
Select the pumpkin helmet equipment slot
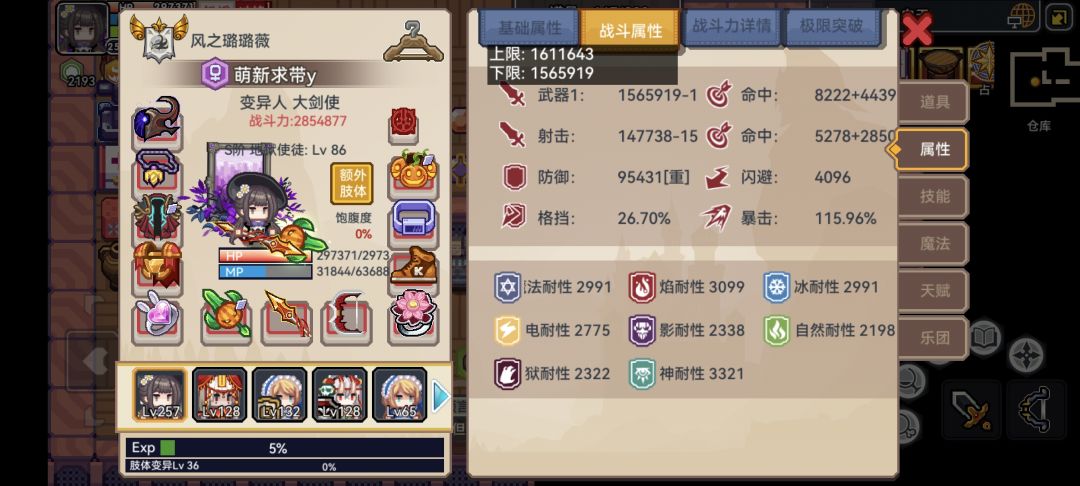[414, 172]
